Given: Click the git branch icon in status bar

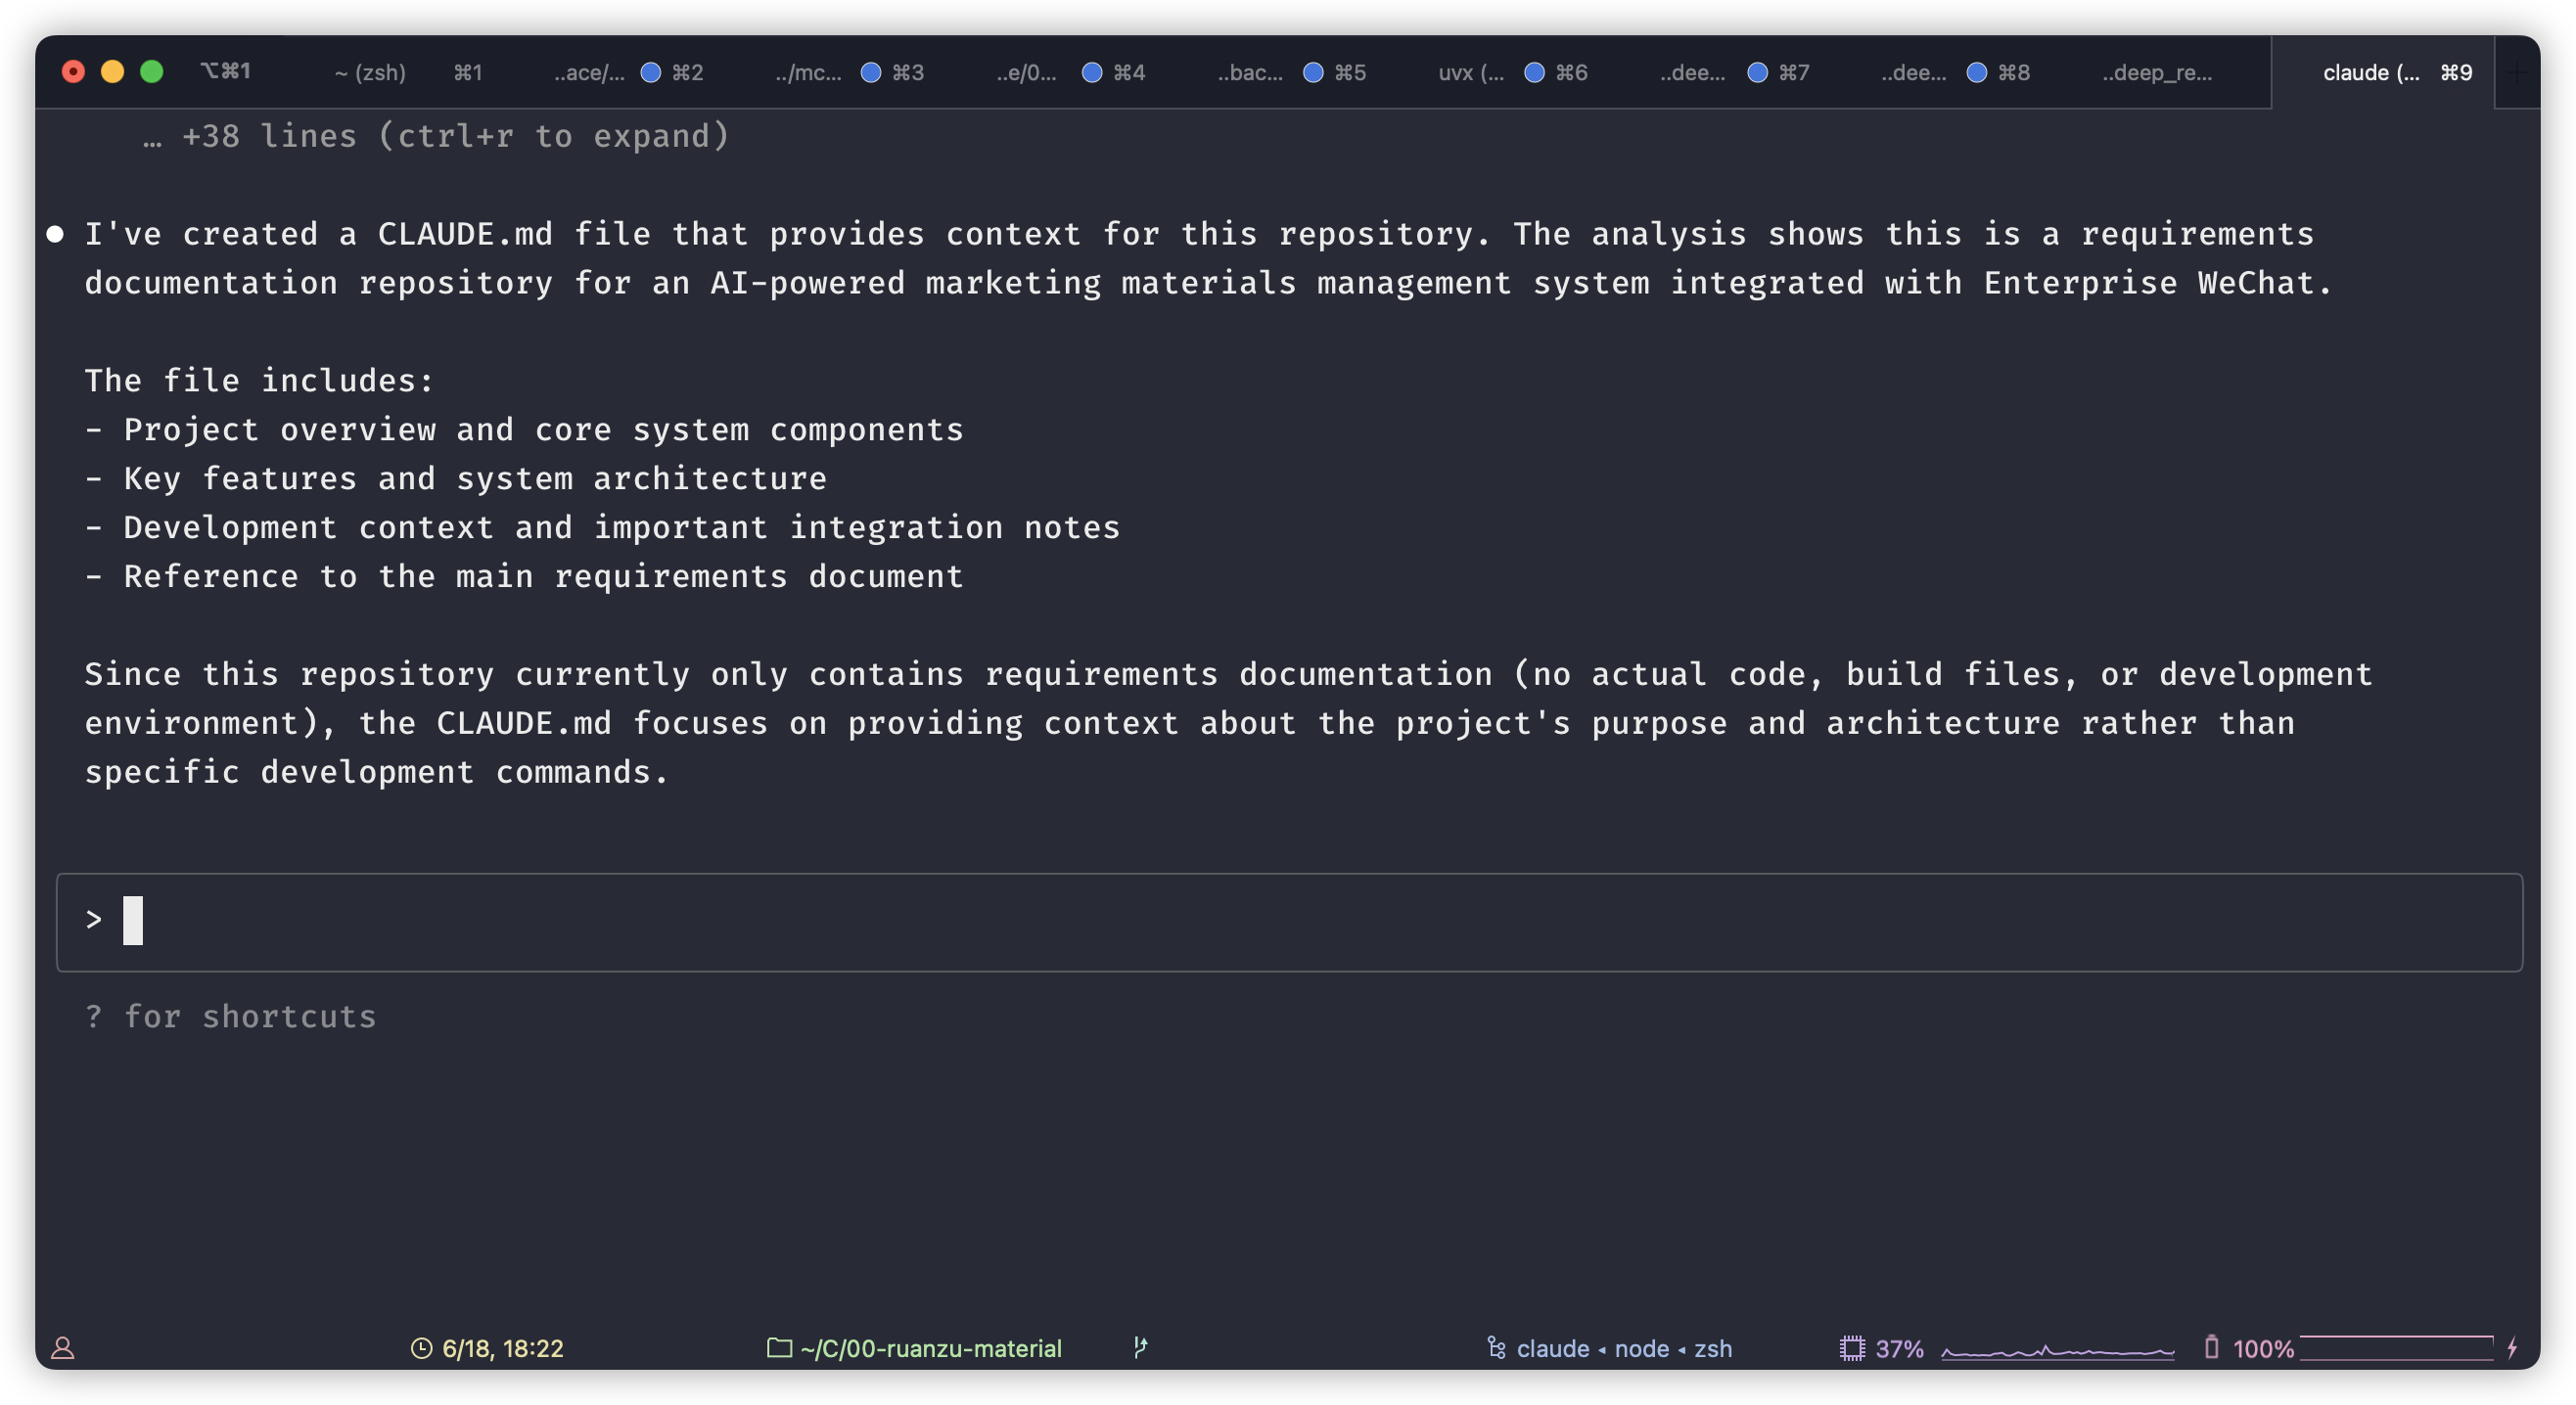Looking at the screenshot, I should coord(1140,1347).
